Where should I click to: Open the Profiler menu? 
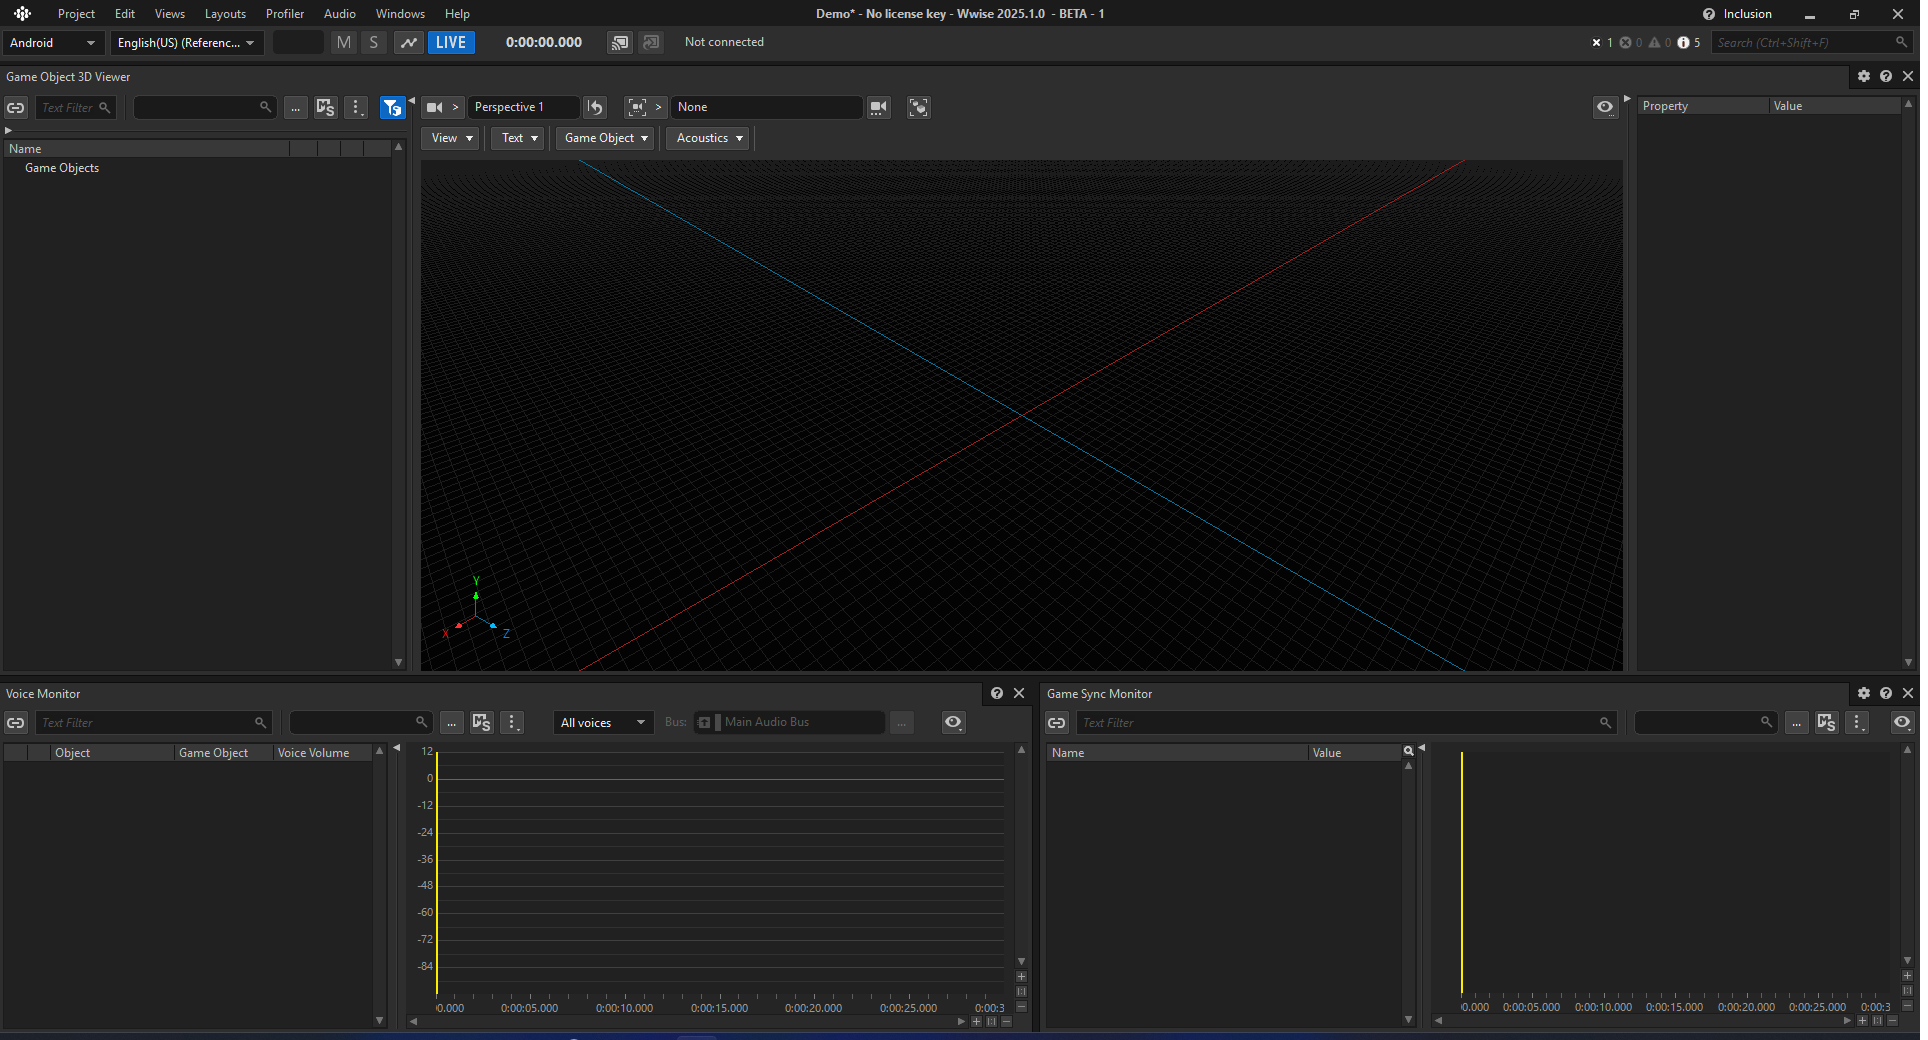pos(285,14)
